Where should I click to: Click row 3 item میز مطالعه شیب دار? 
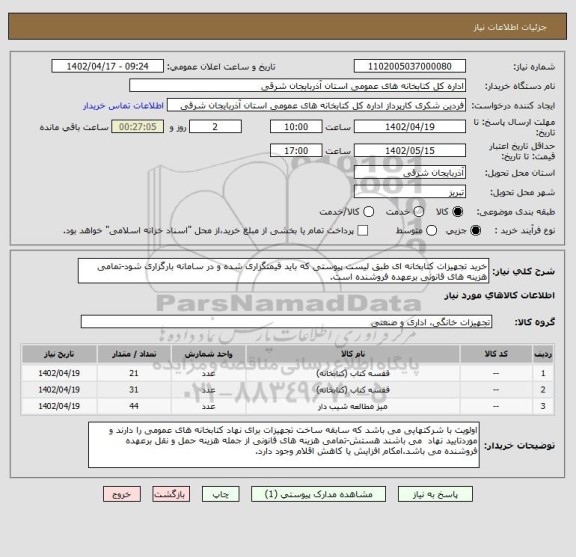353,406
